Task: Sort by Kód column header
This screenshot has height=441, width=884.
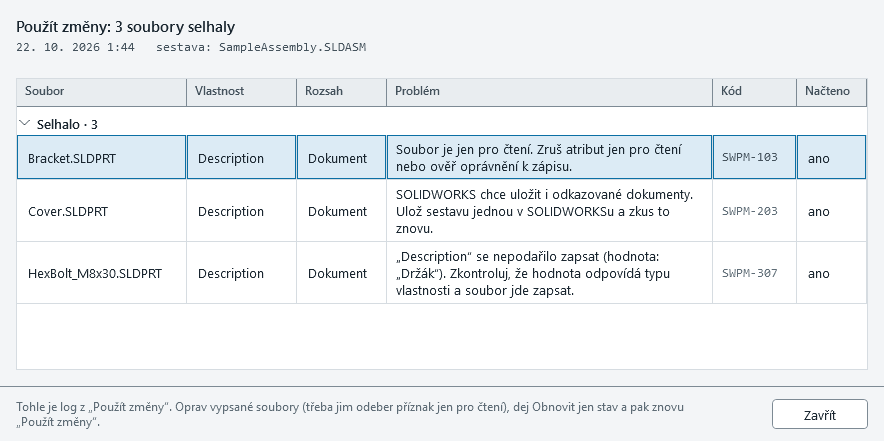Action: [x=754, y=91]
